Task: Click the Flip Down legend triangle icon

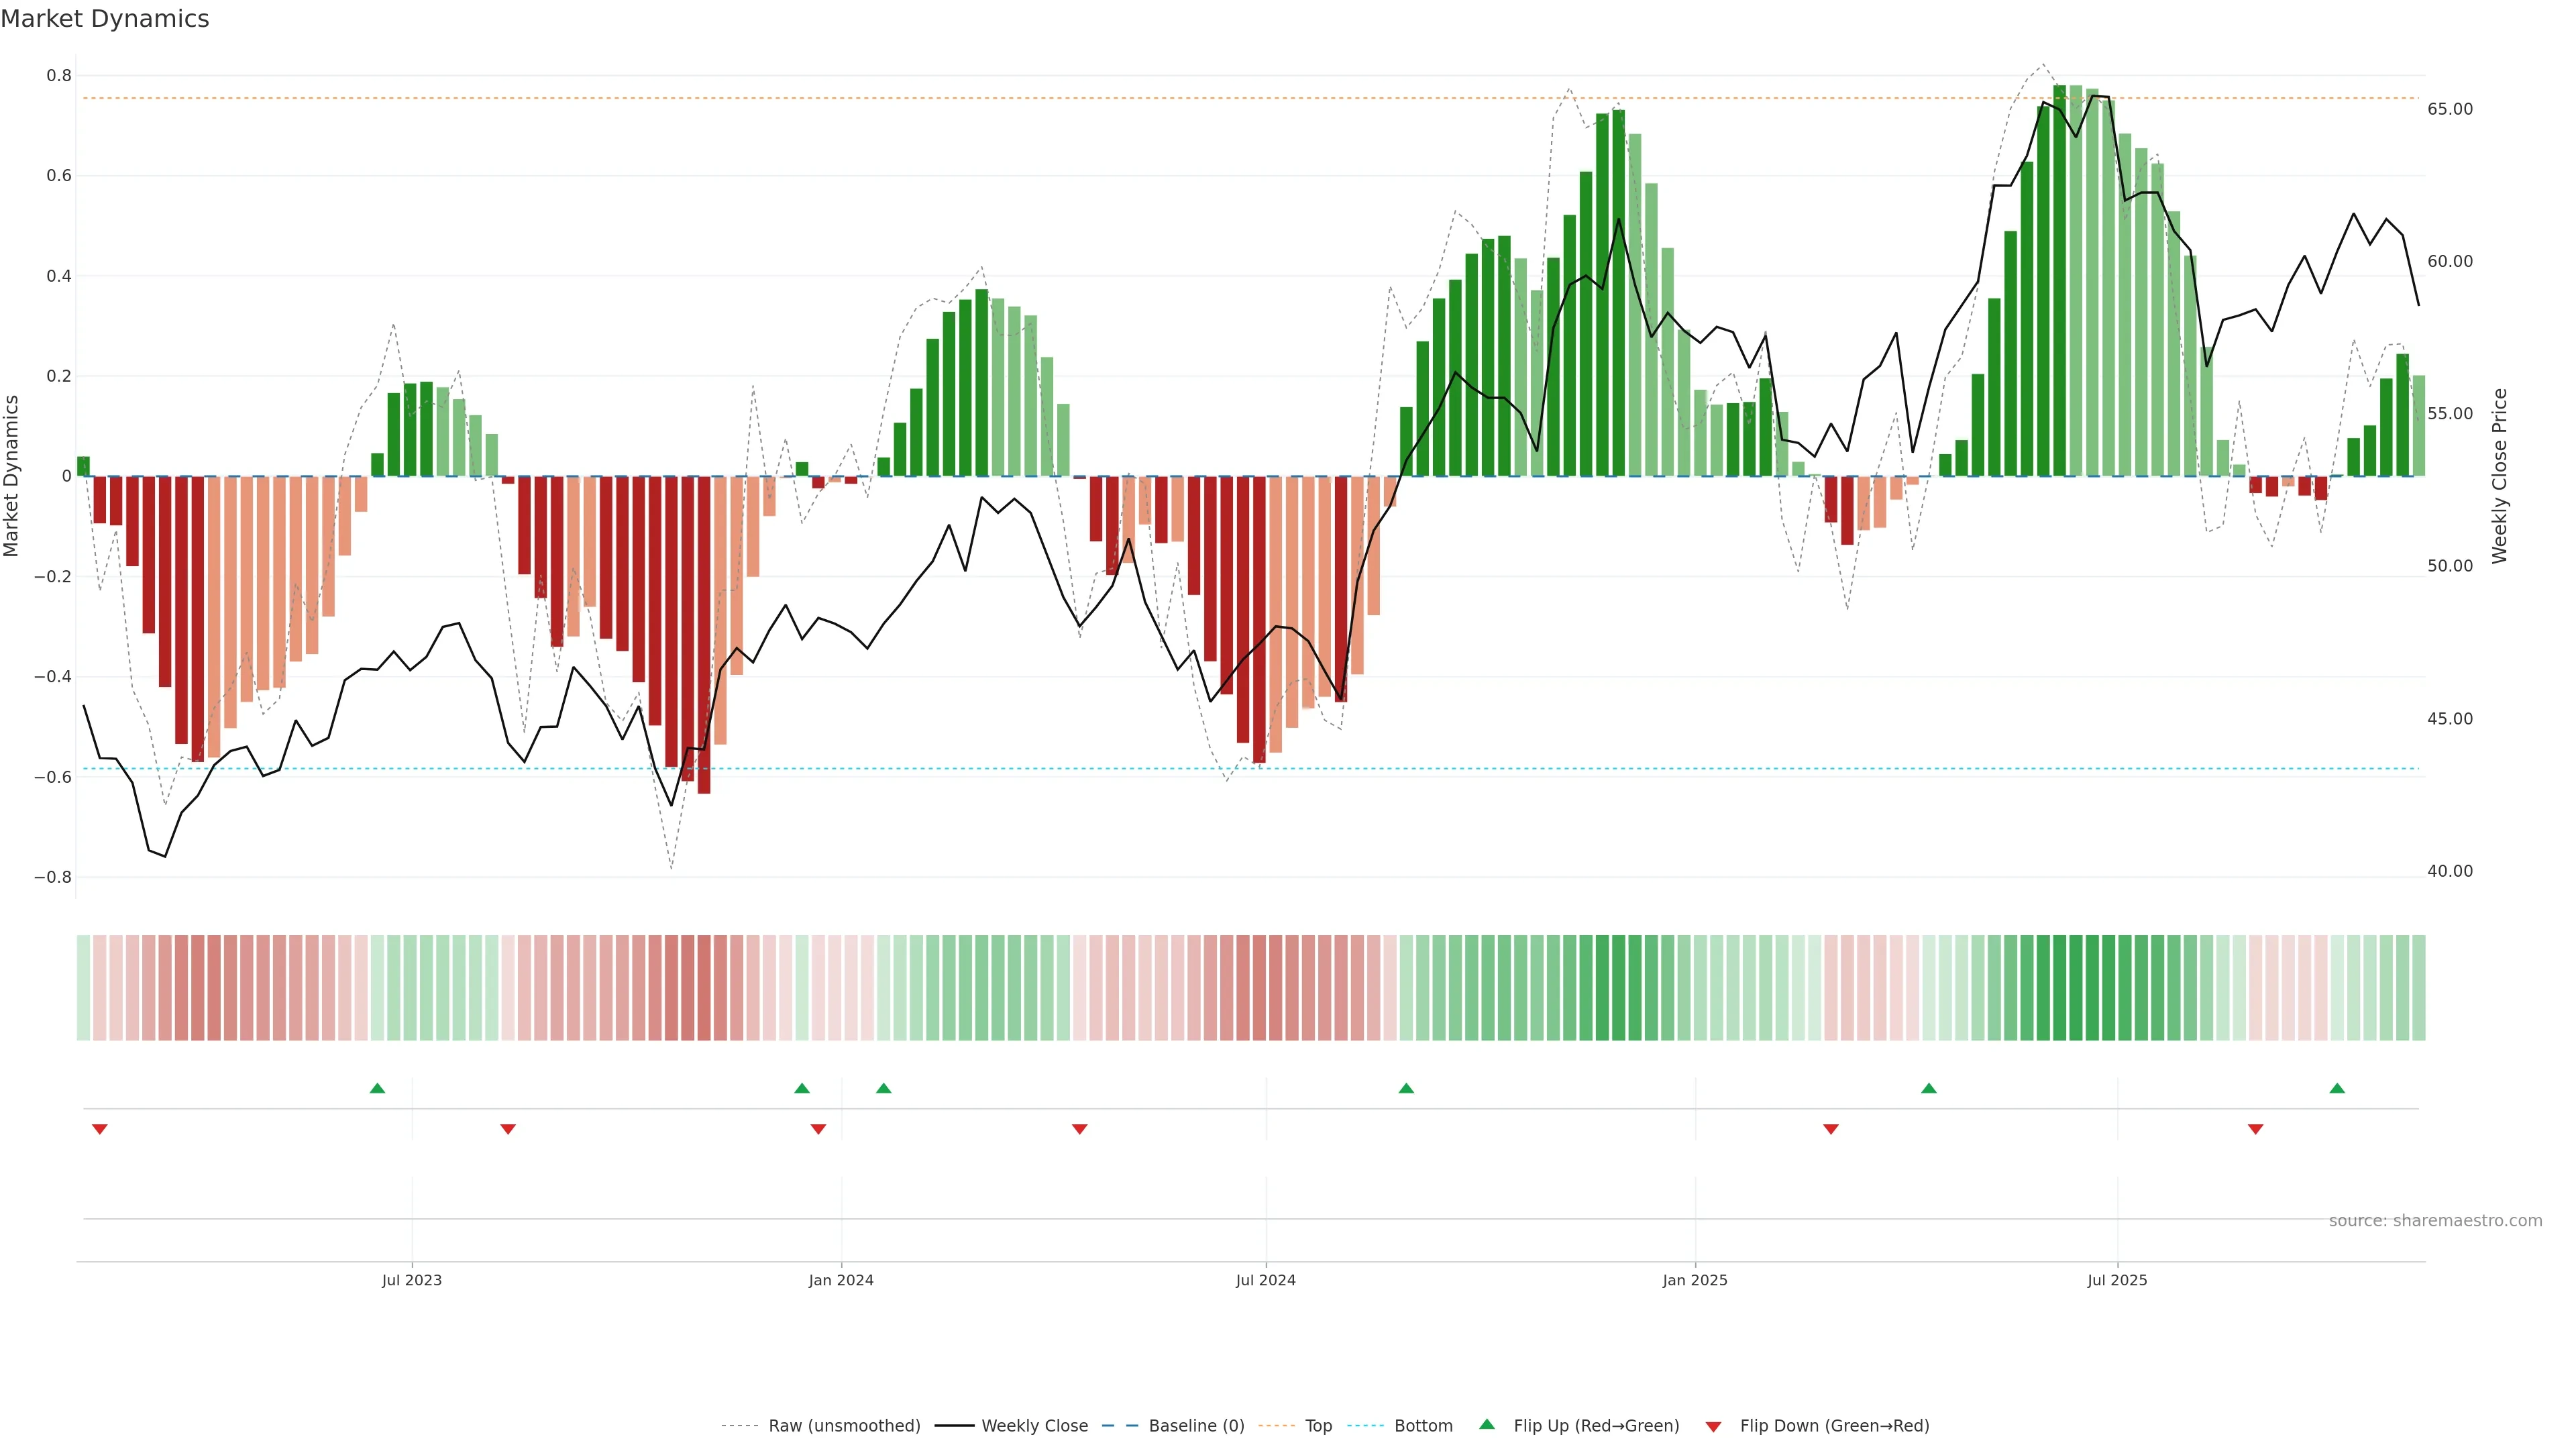Action: pyautogui.click(x=1713, y=1426)
